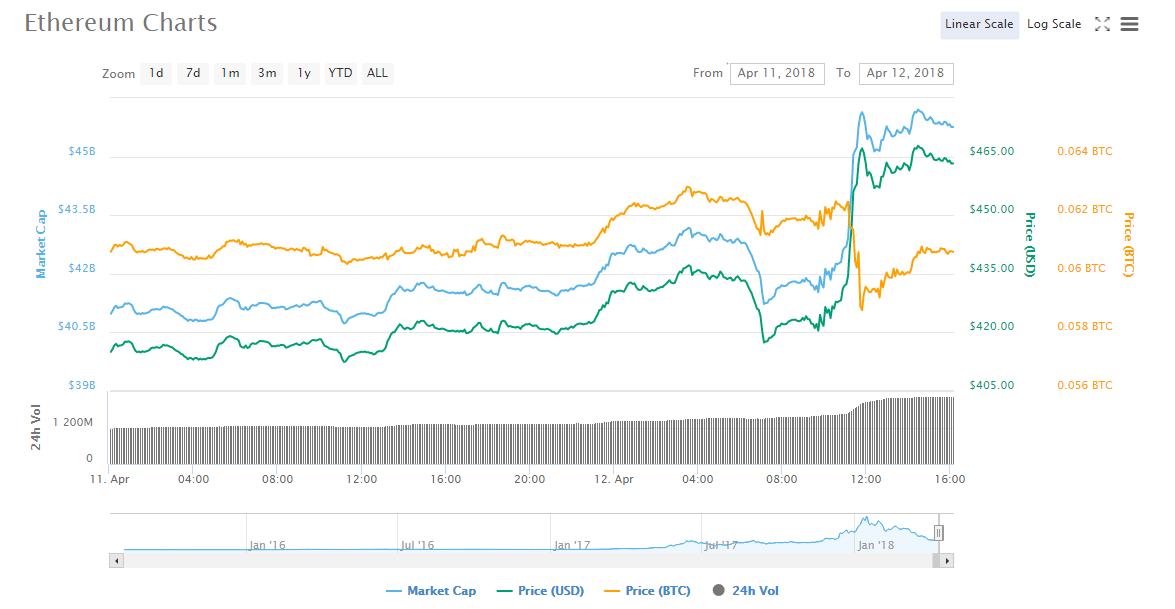Click the 12. Apr time axis label
Screen dimensions: 1175x609
[614, 479]
